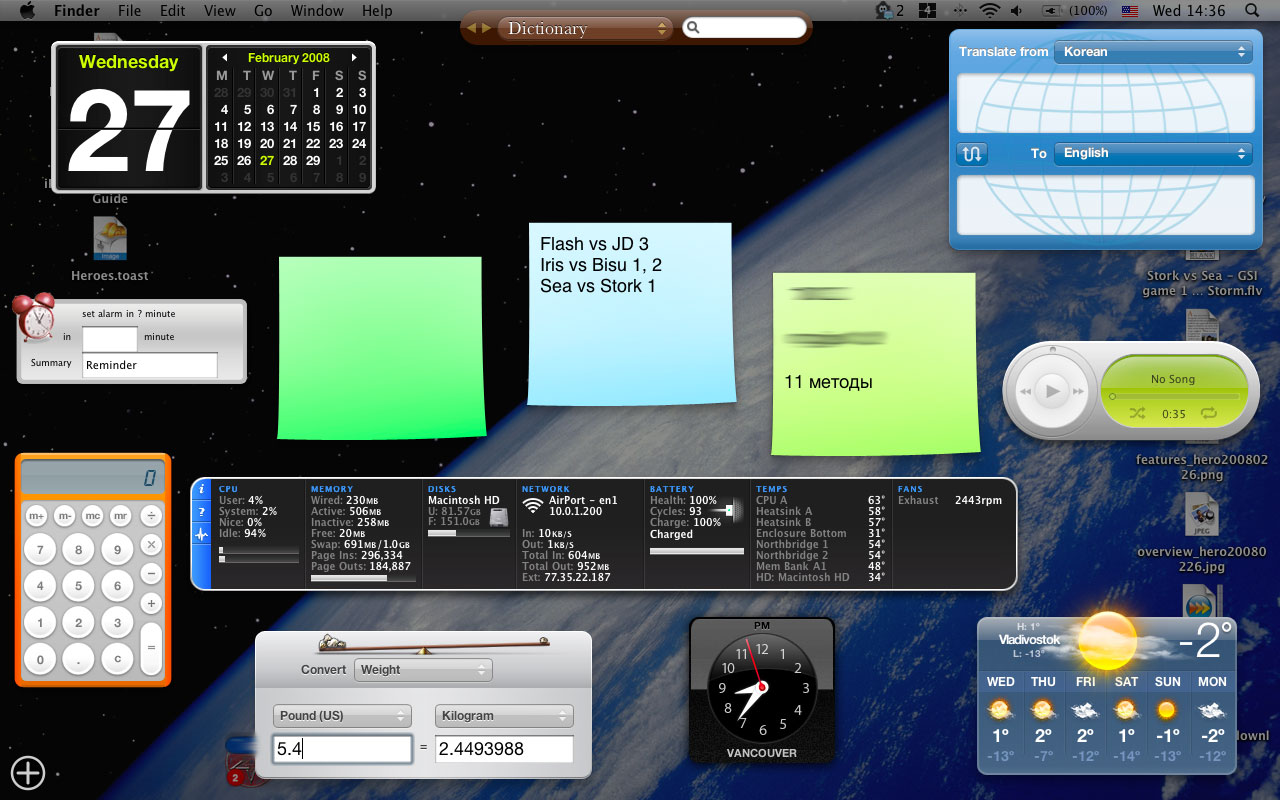Toggle shuffle in the iTunes widget
The height and width of the screenshot is (800, 1280).
coord(1137,413)
